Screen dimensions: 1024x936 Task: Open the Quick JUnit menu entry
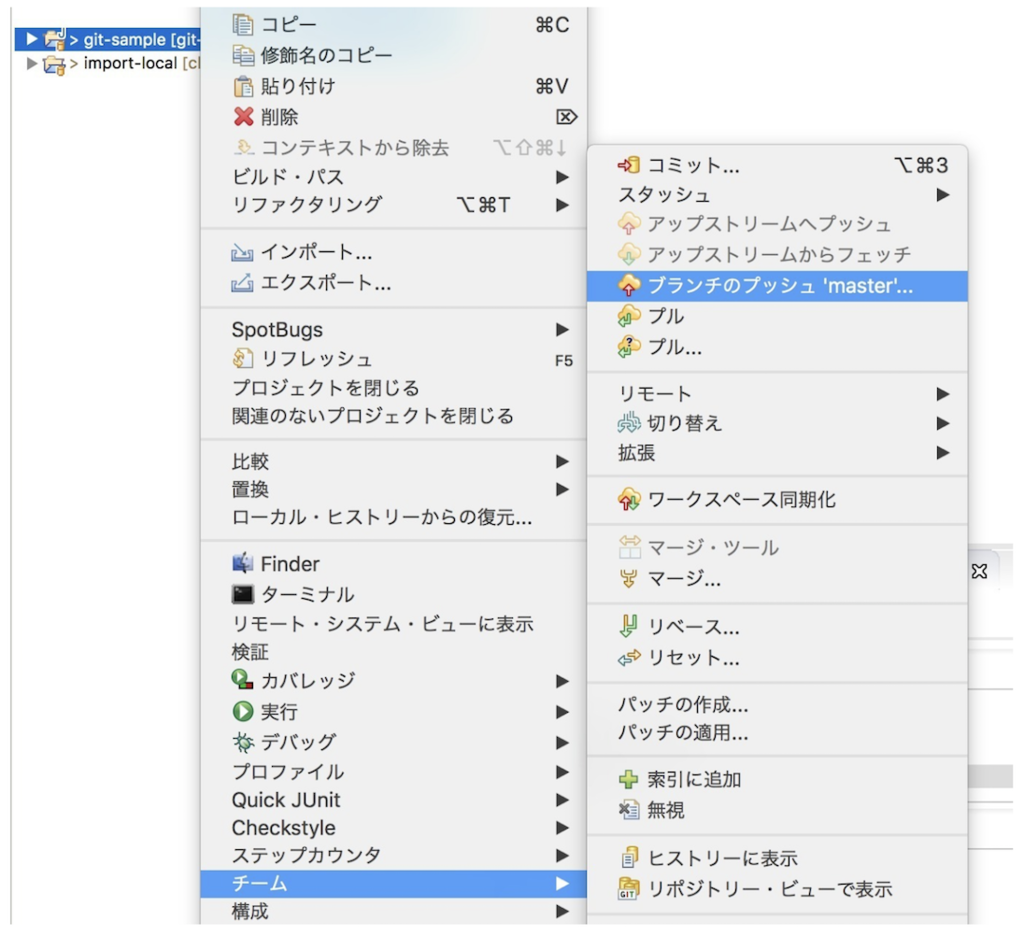(x=394, y=800)
